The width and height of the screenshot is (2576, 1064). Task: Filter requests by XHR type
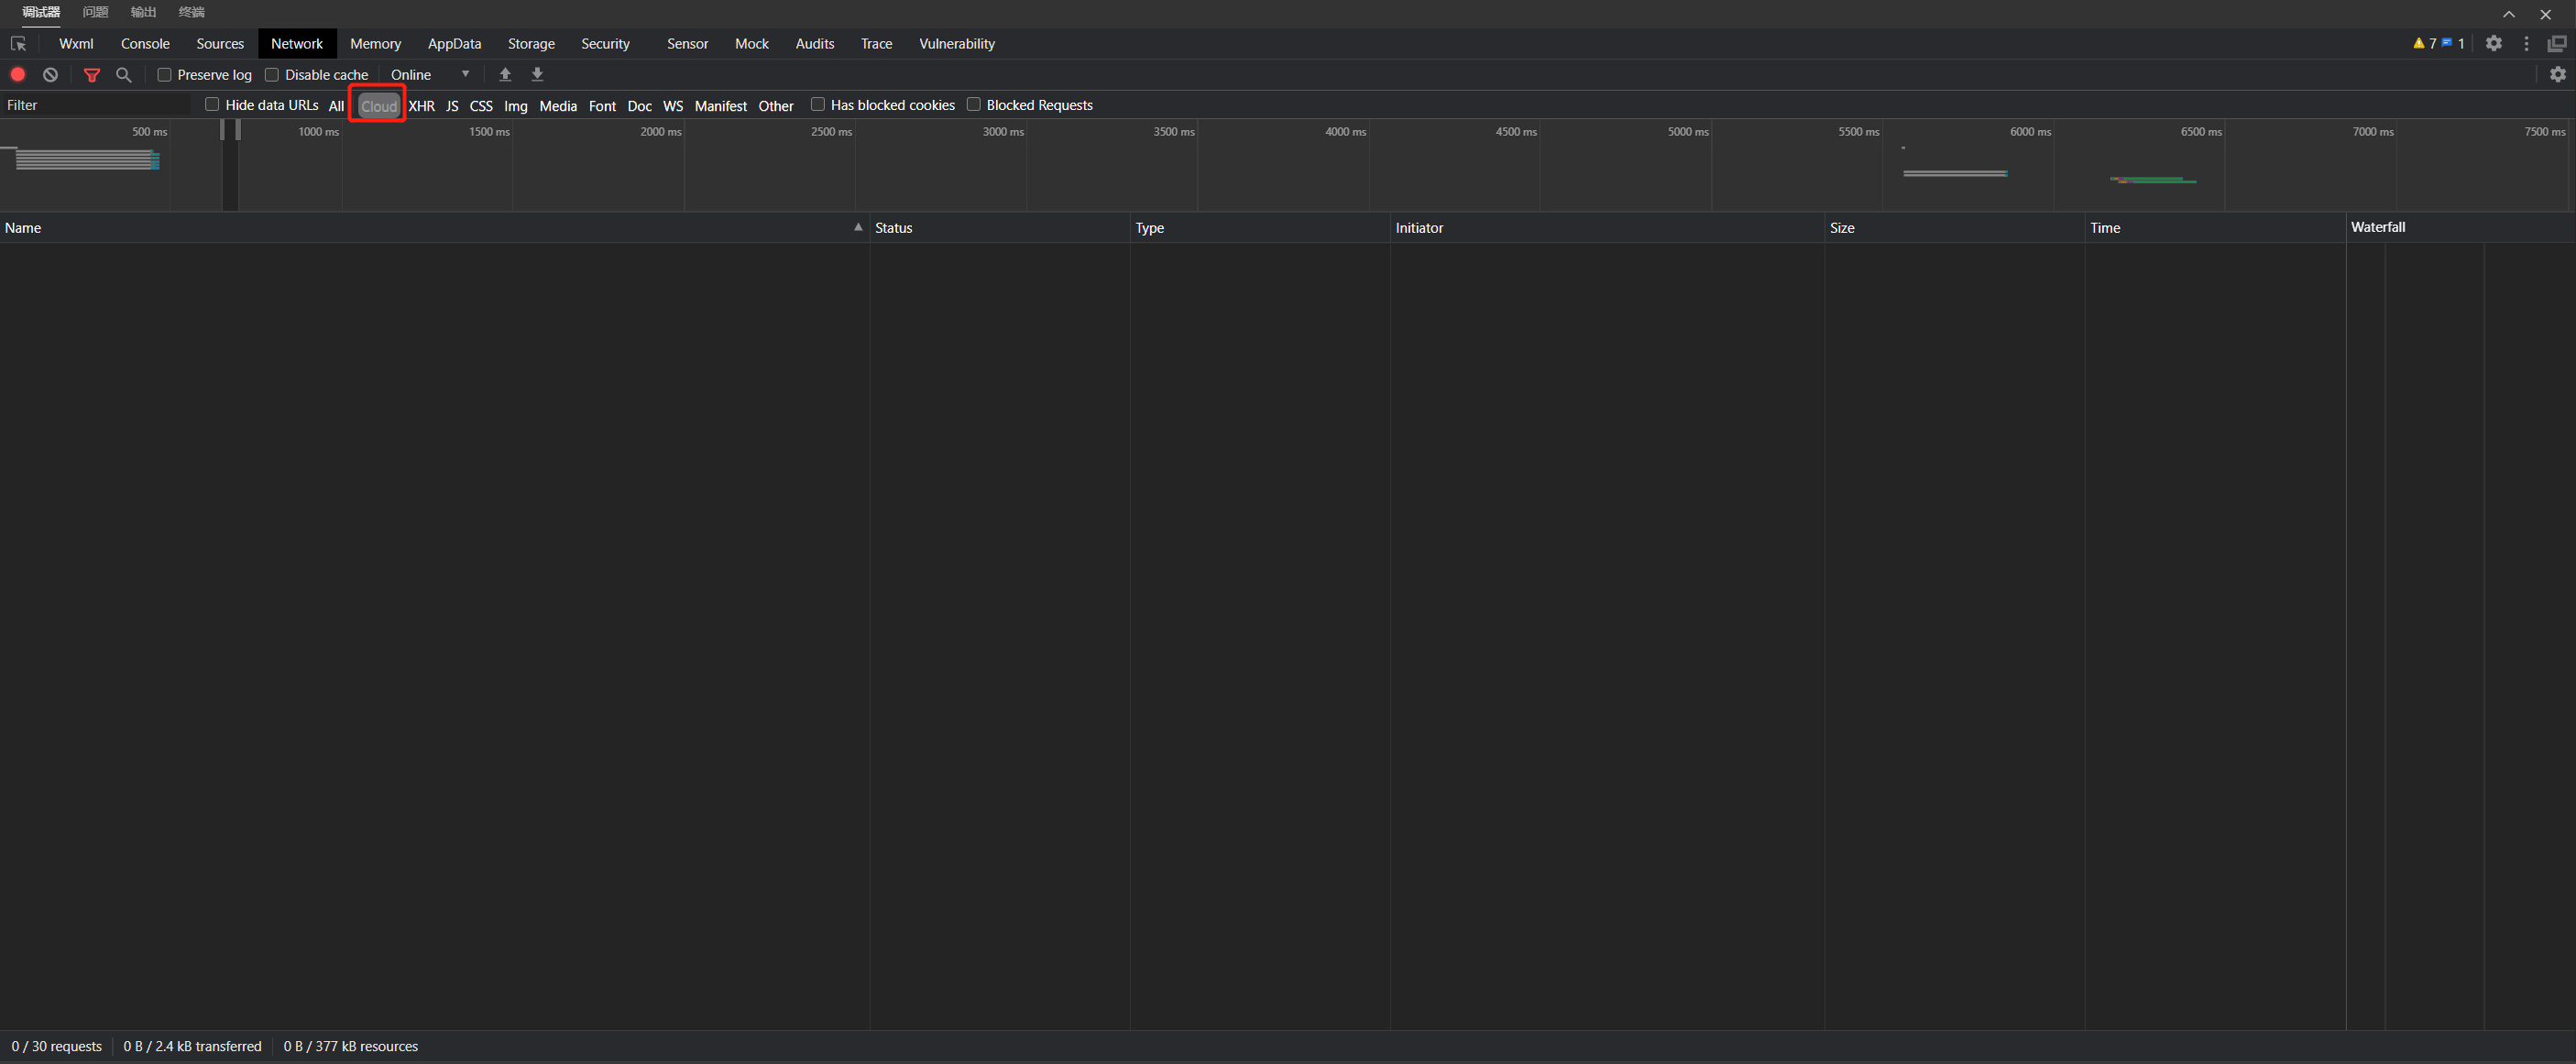point(421,106)
